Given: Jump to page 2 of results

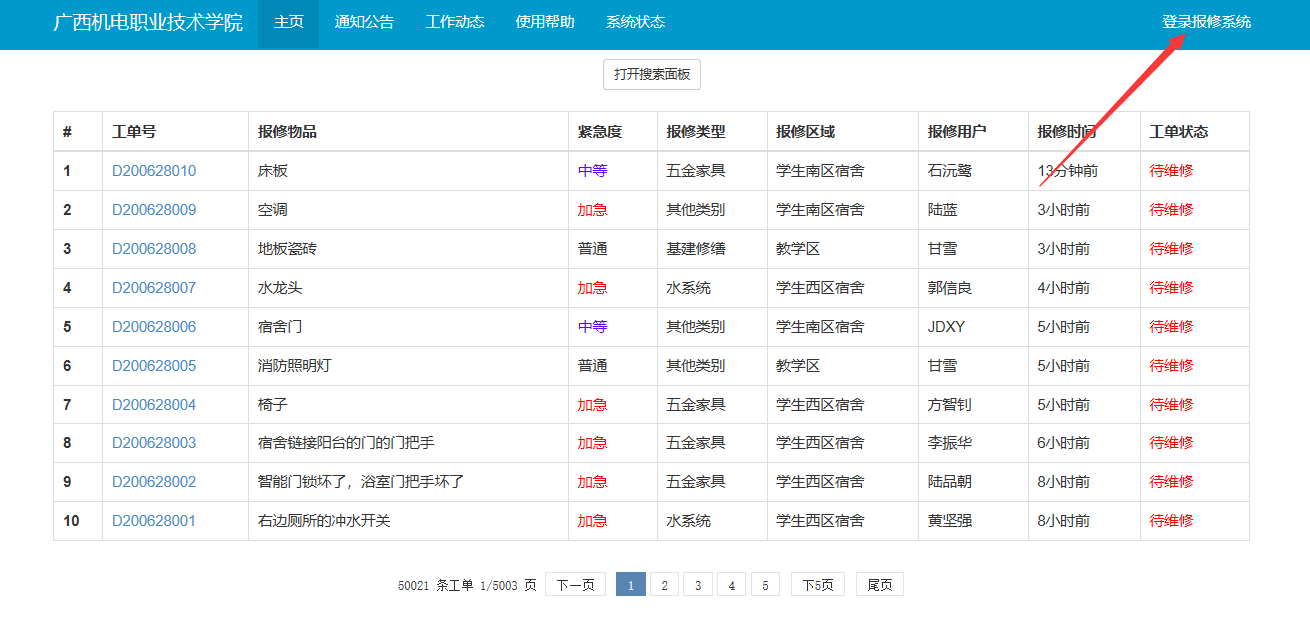Looking at the screenshot, I should [x=664, y=585].
